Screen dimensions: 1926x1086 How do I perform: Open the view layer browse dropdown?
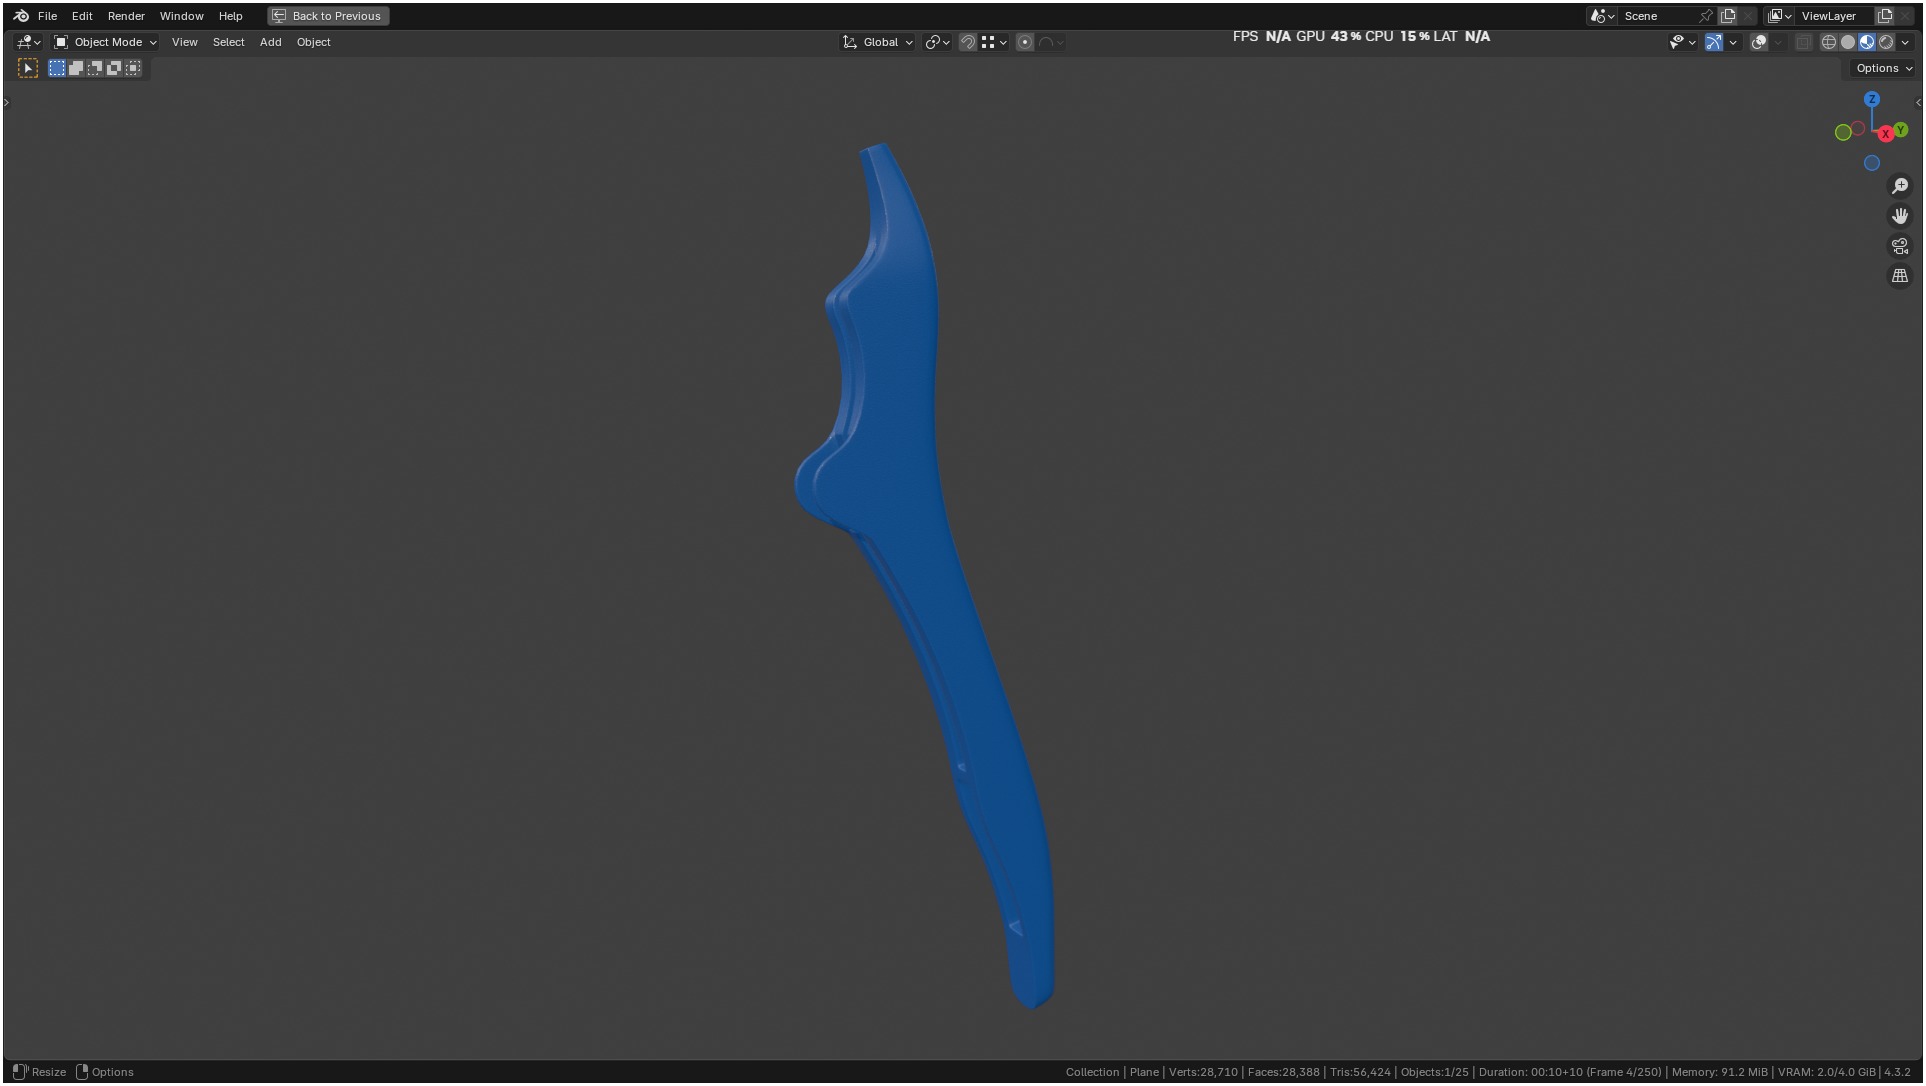click(x=1780, y=16)
